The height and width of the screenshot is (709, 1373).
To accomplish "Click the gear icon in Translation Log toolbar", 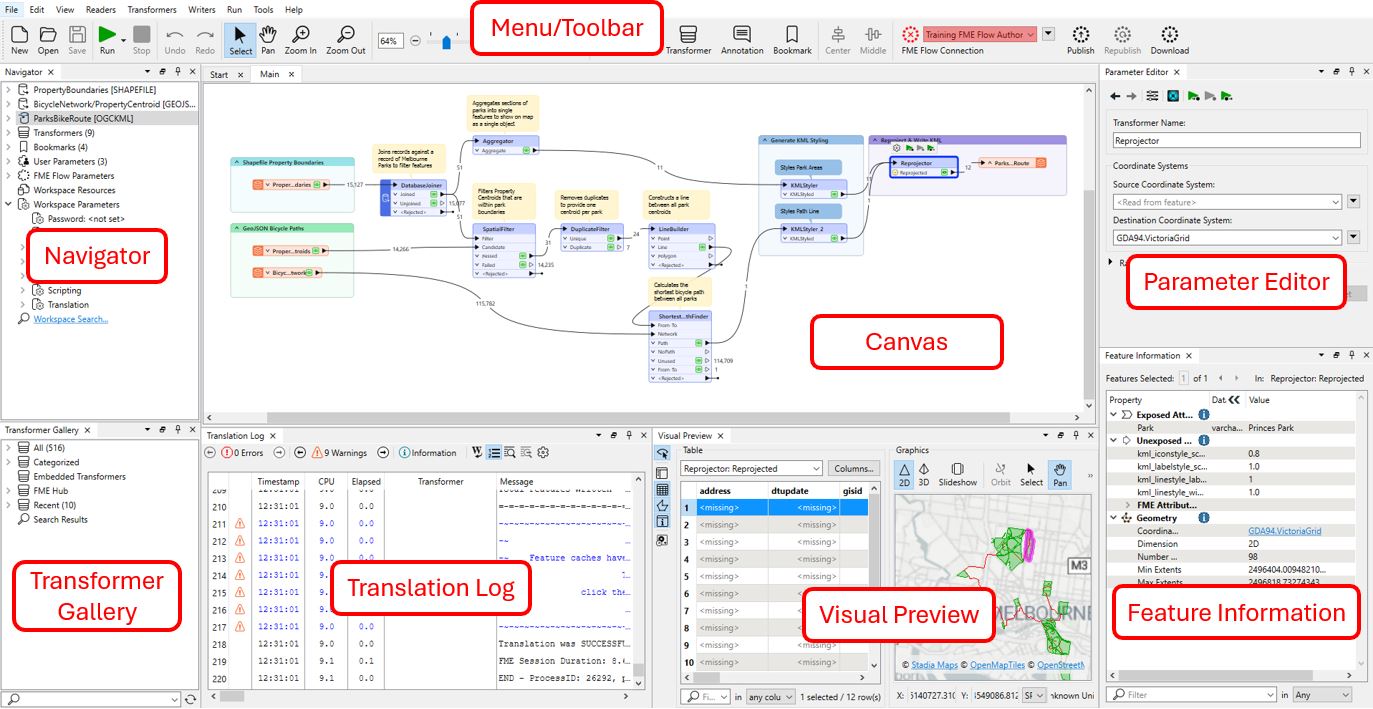I will [543, 453].
